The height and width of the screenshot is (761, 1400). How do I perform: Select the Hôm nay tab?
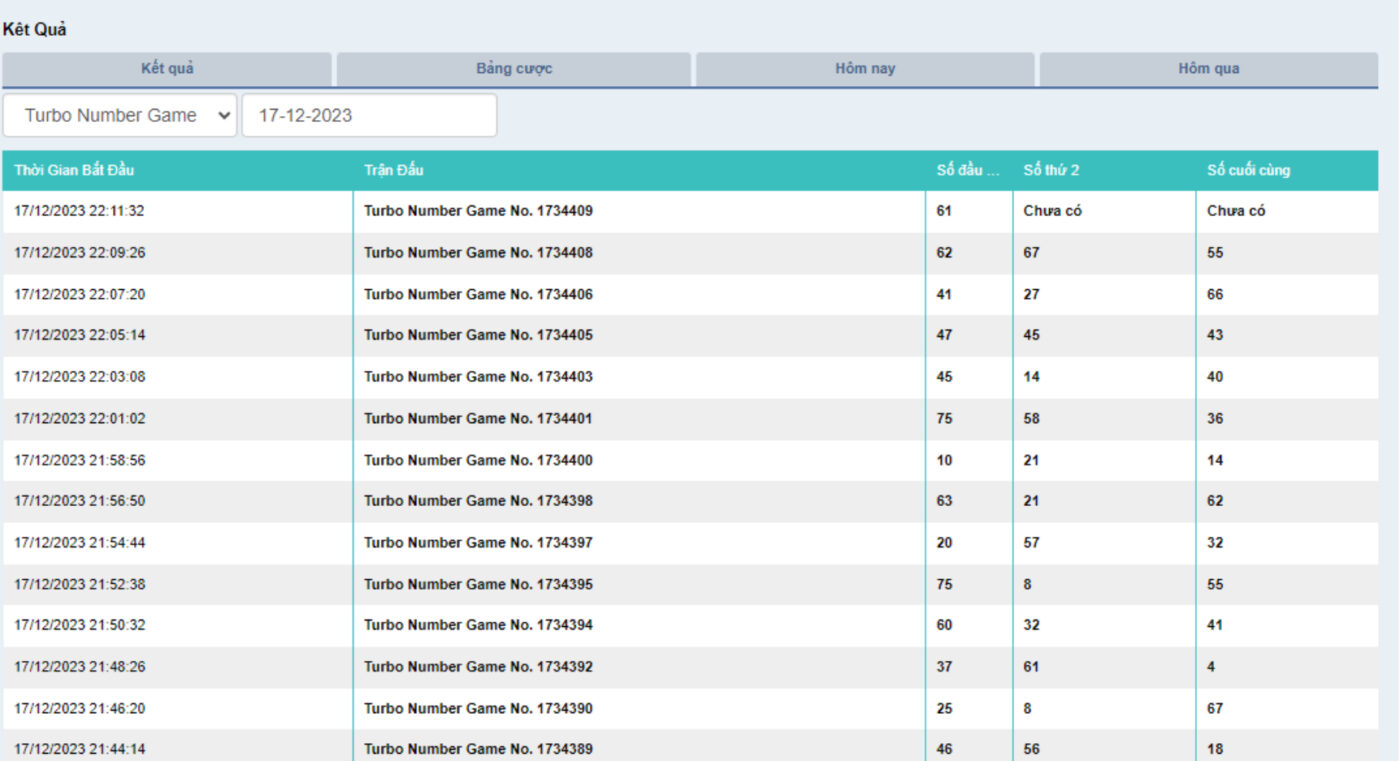point(865,69)
